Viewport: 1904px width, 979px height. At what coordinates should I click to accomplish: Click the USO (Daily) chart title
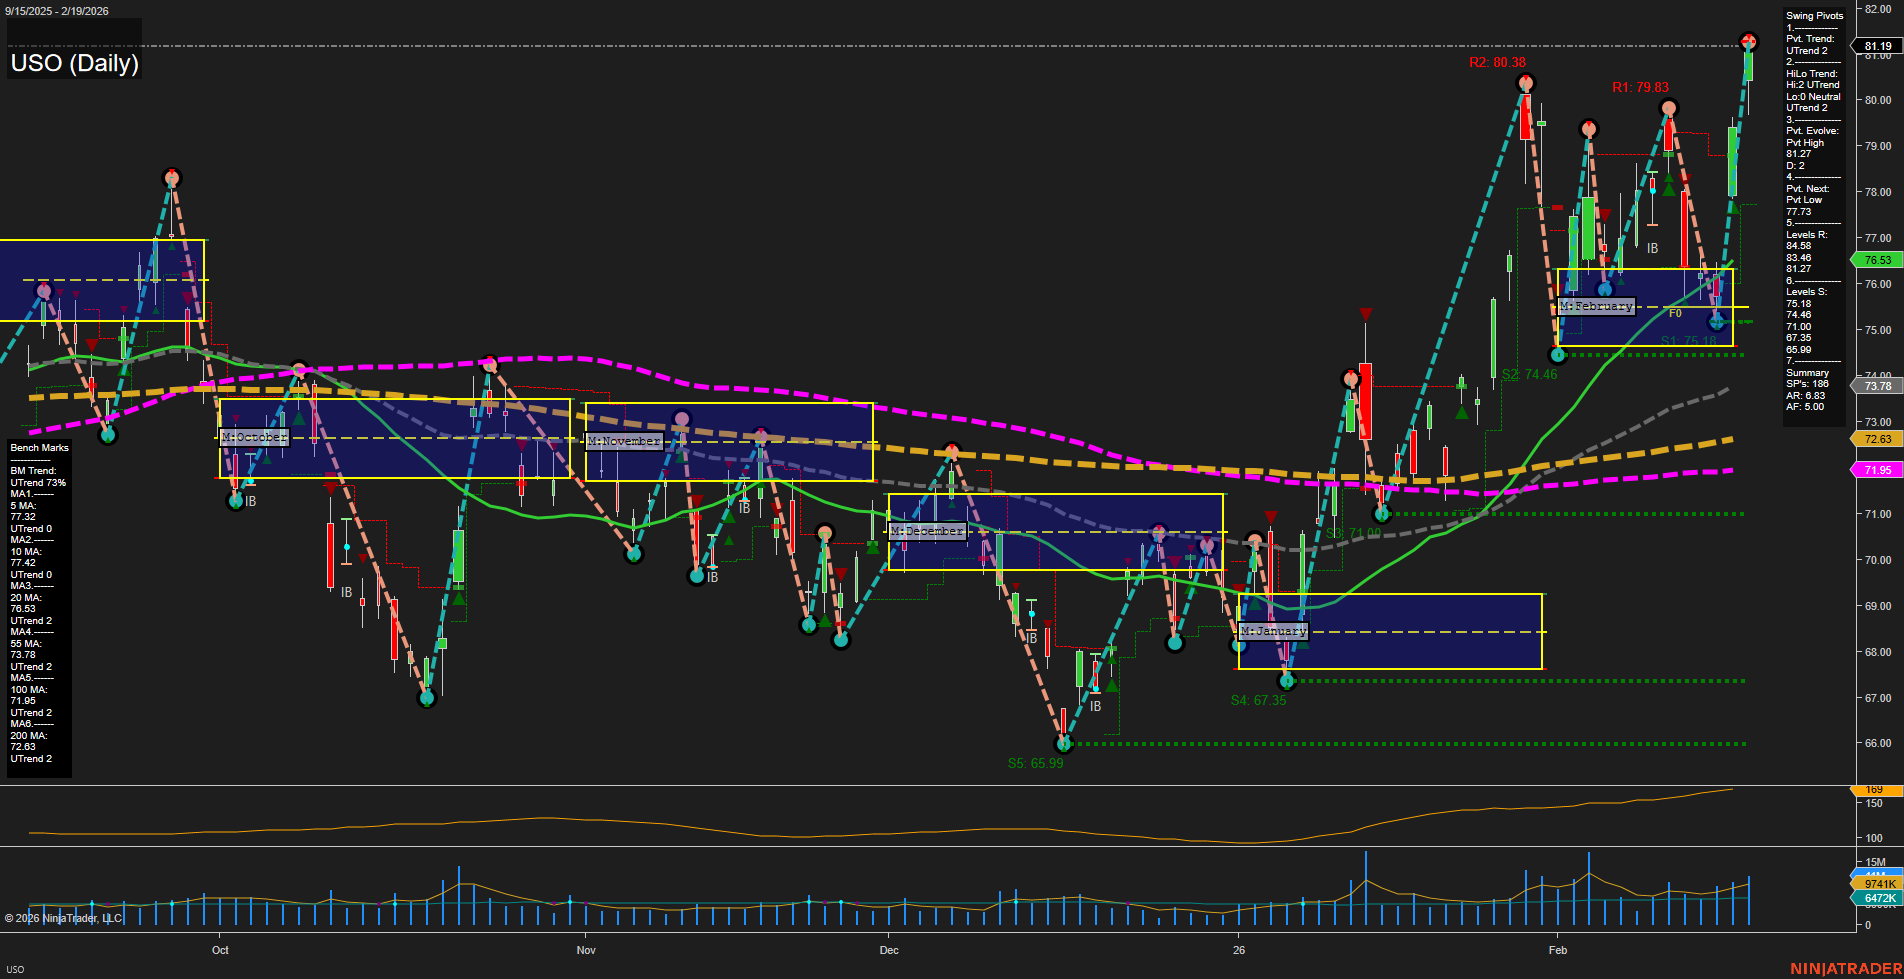coord(75,63)
